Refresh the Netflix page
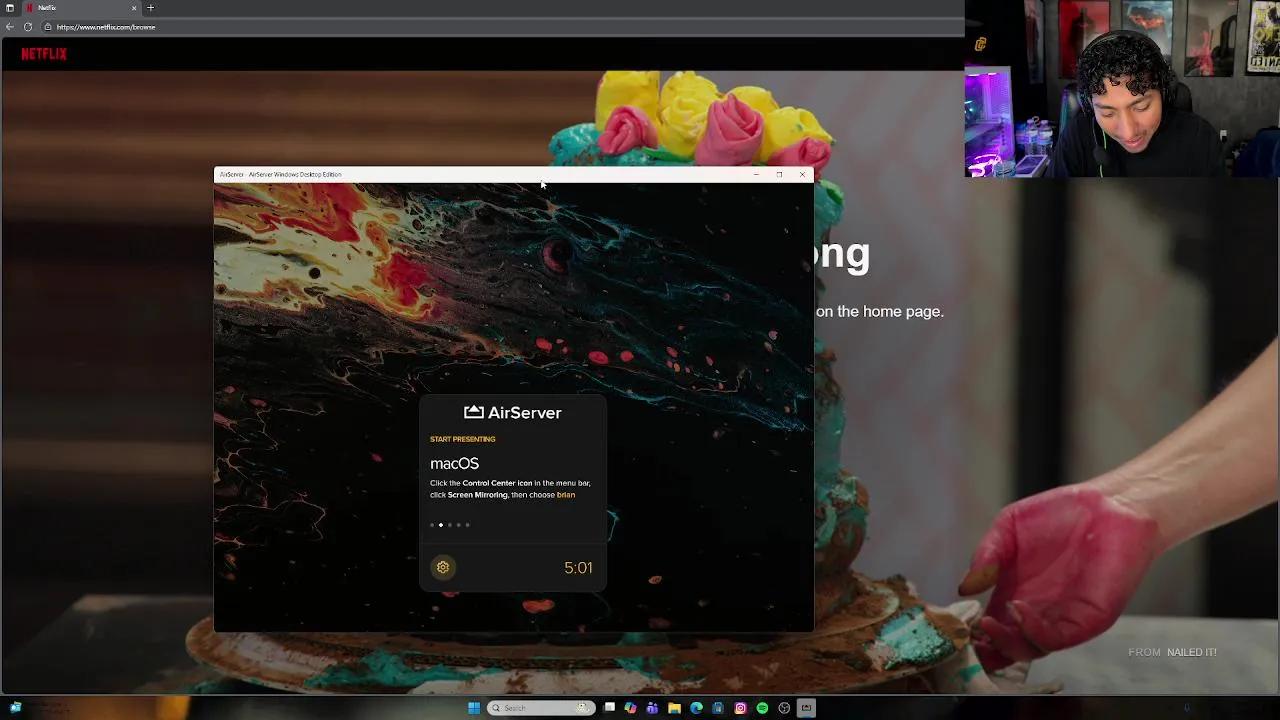 point(28,27)
